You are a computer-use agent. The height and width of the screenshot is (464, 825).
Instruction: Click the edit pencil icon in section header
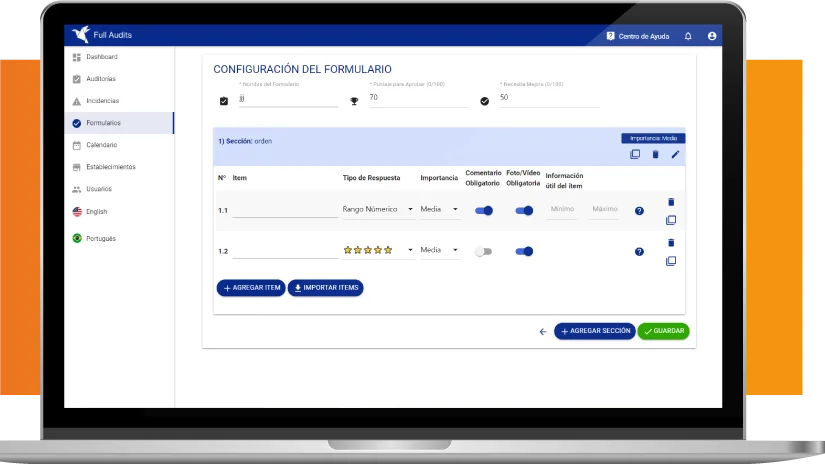tap(675, 154)
